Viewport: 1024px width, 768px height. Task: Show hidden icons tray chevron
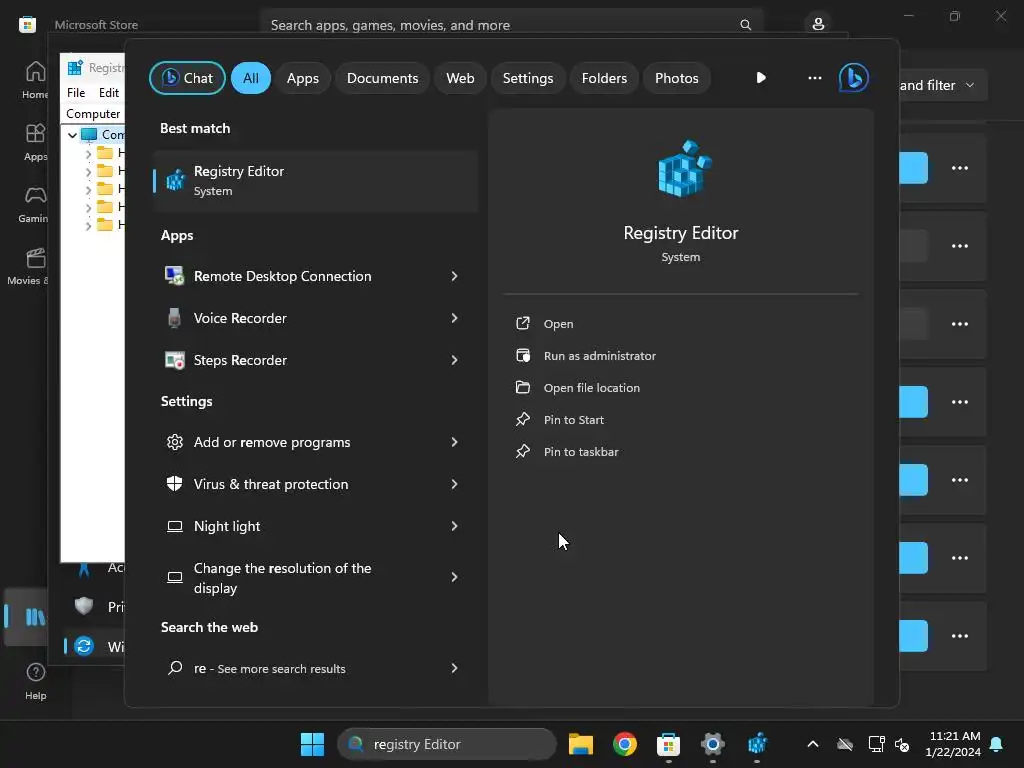(x=812, y=744)
